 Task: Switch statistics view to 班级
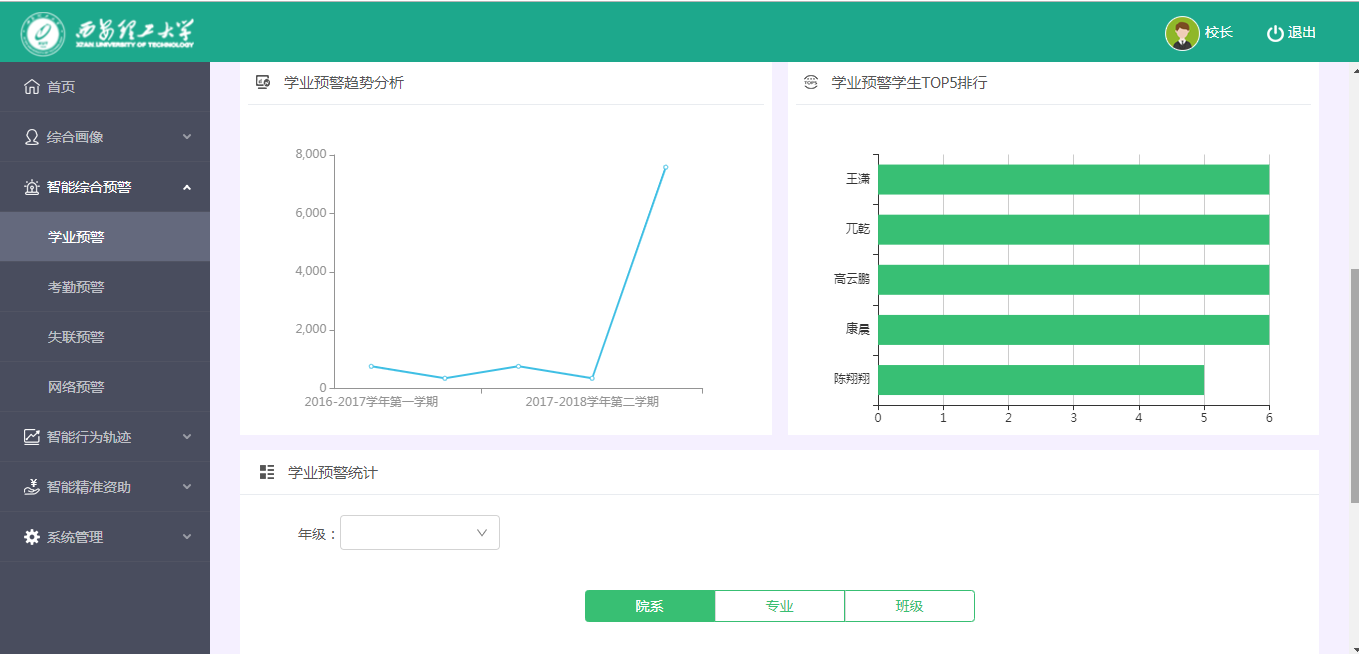pyautogui.click(x=909, y=606)
